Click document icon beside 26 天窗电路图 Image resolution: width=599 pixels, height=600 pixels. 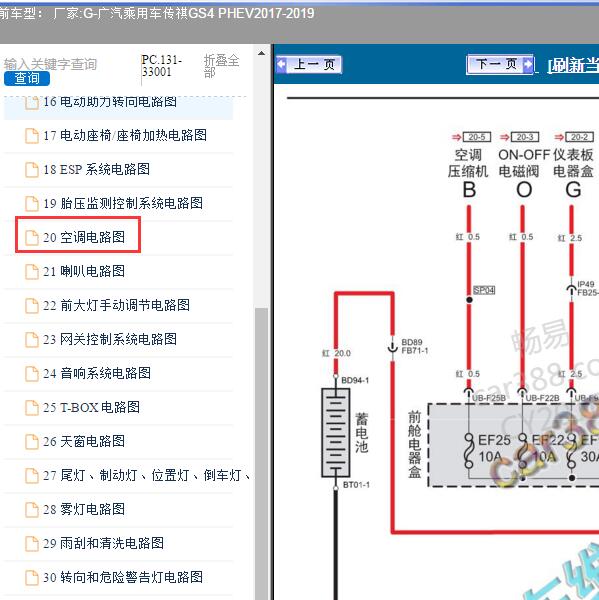(32, 442)
